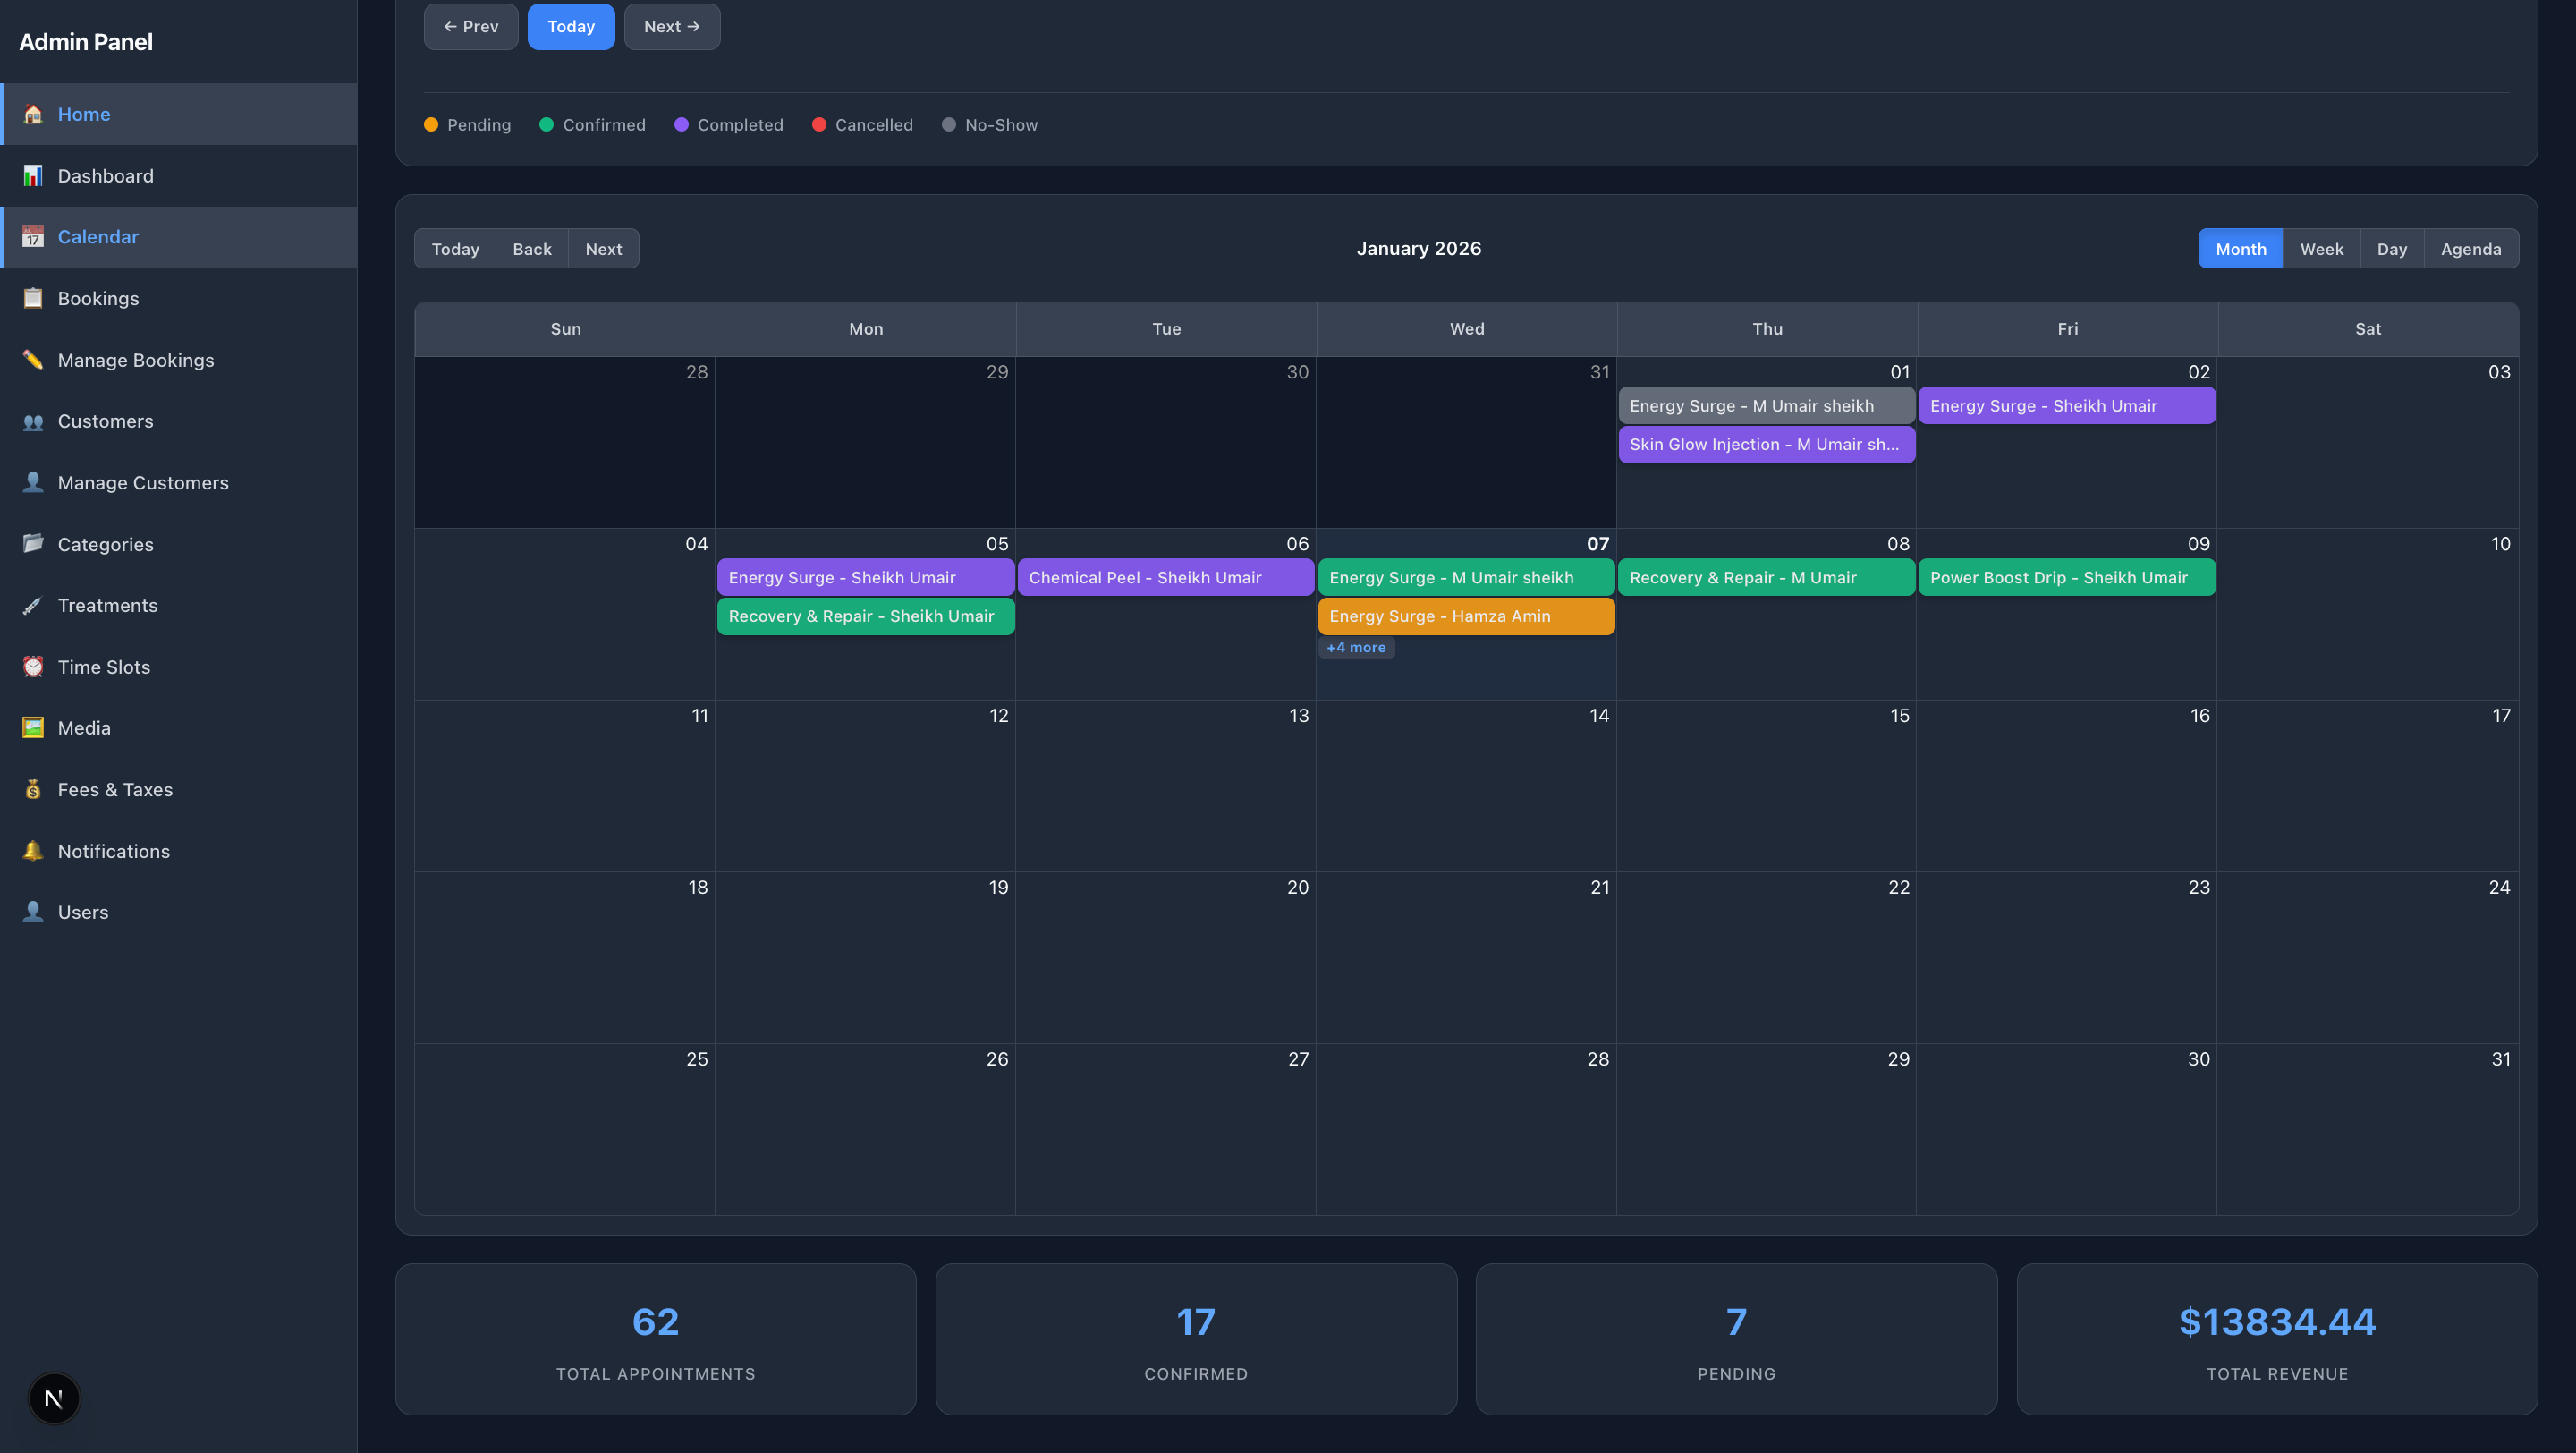Toggle the Pending status filter
2576x1453 pixels.
click(x=467, y=124)
